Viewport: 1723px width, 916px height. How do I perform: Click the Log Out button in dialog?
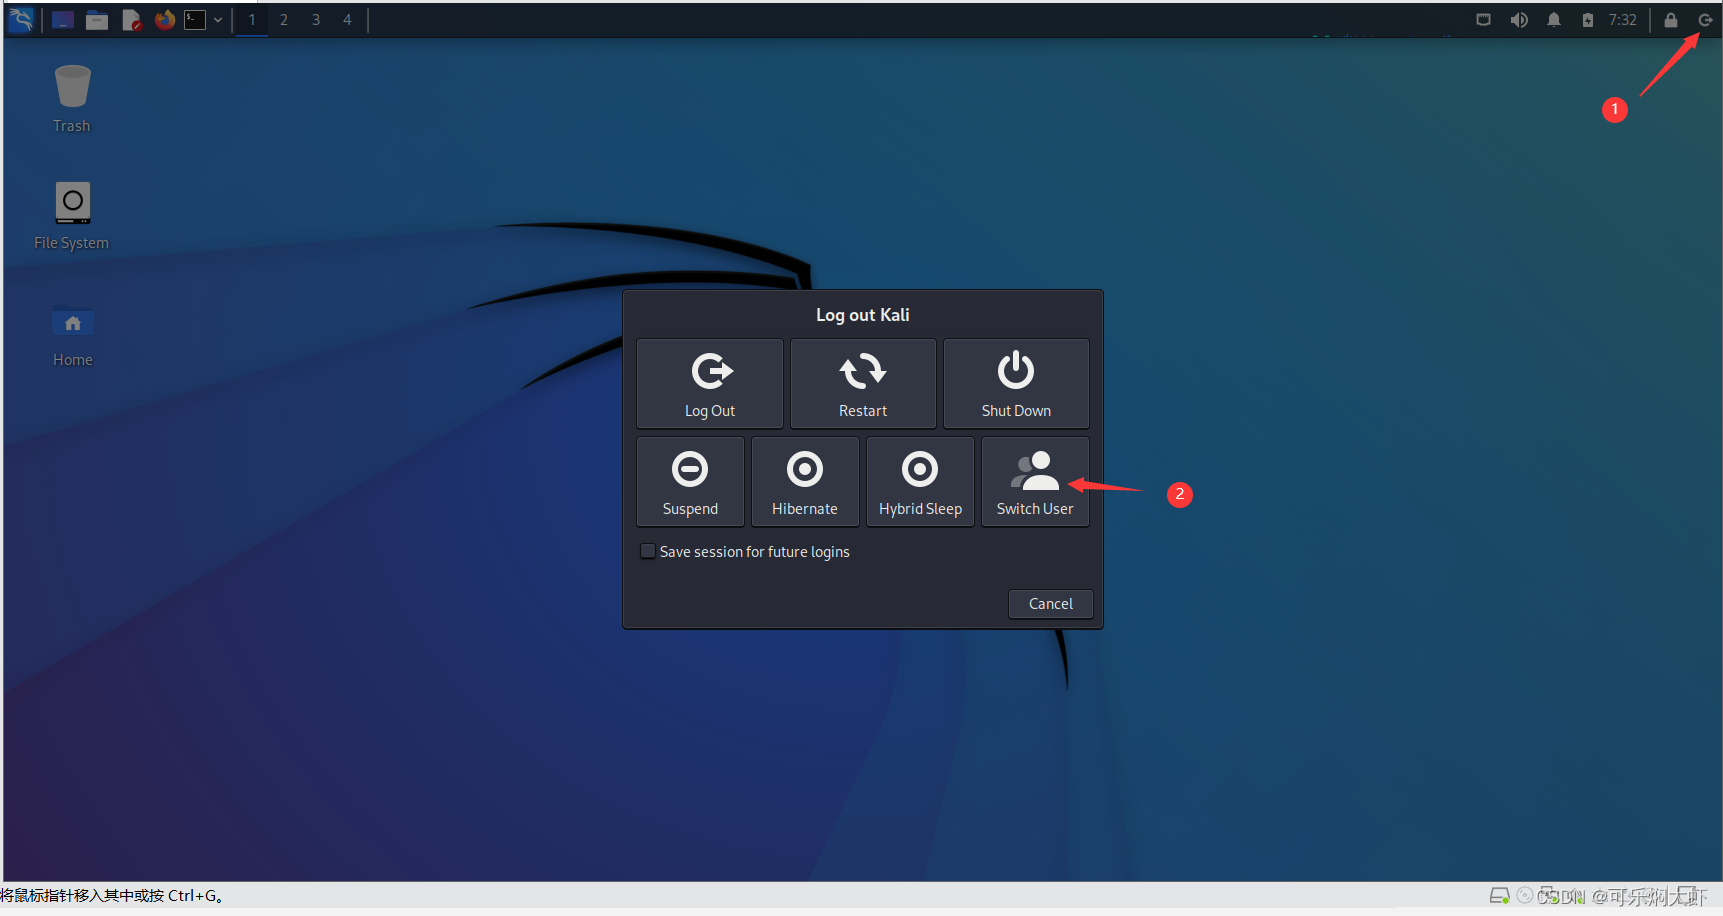710,384
